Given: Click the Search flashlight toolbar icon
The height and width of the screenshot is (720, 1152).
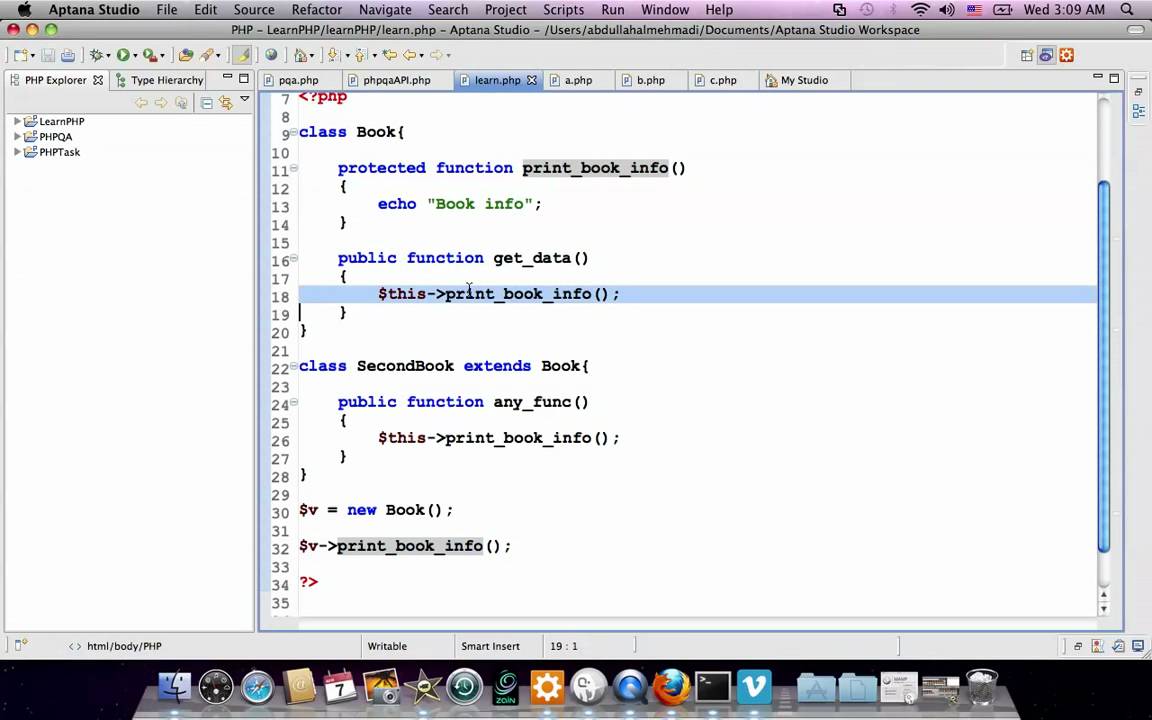Looking at the screenshot, I should [206, 55].
